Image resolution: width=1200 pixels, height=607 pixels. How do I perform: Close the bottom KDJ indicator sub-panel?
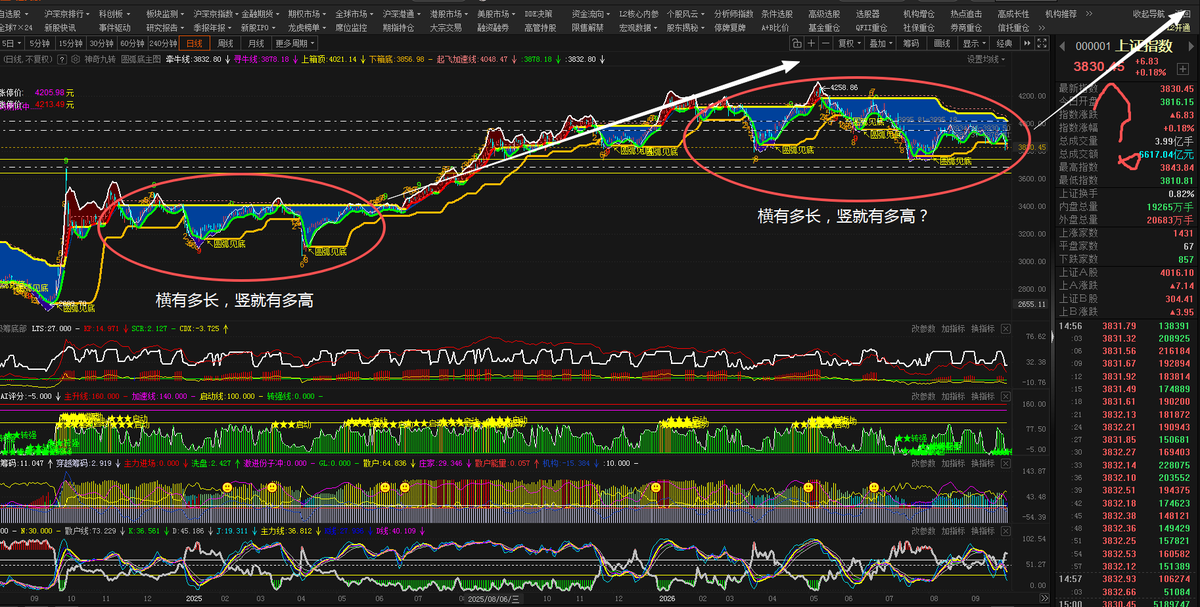click(x=1006, y=531)
